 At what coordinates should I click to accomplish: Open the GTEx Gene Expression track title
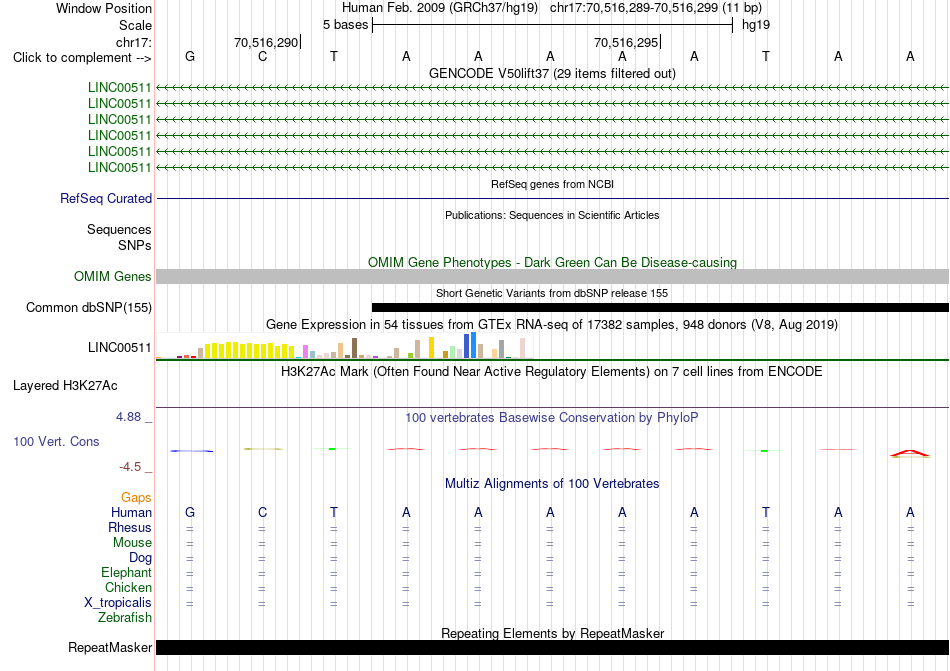pos(552,325)
